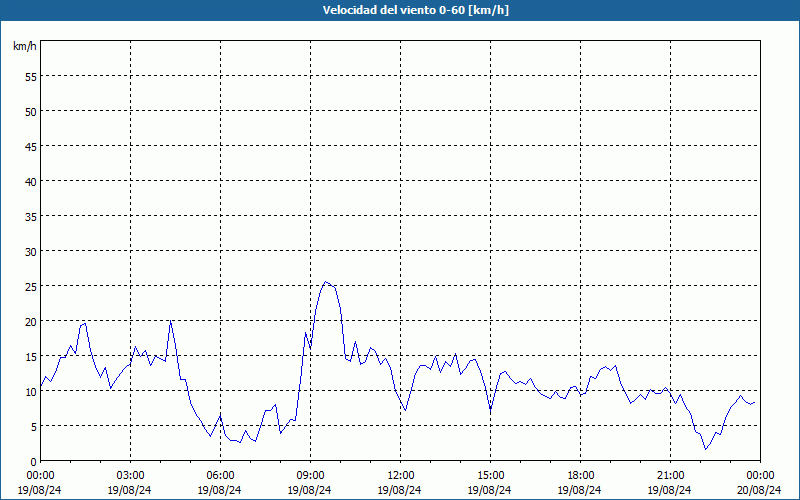The width and height of the screenshot is (800, 500).
Task: Click the chart title 'Velocidad del viento 0-60 [km/h]'
Action: click(x=415, y=10)
